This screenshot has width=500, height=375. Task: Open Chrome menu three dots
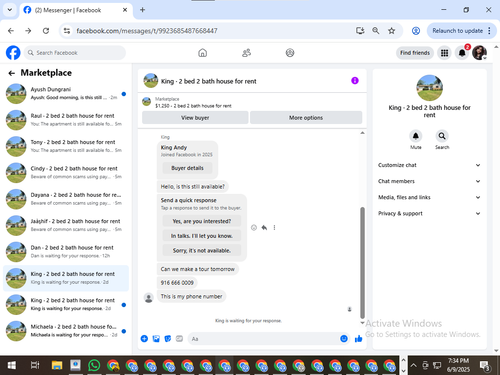tap(489, 31)
